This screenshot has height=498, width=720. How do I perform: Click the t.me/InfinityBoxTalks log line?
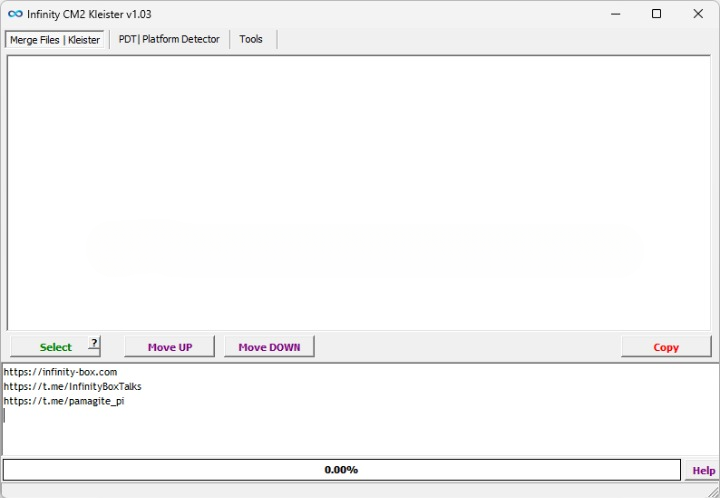pos(72,386)
